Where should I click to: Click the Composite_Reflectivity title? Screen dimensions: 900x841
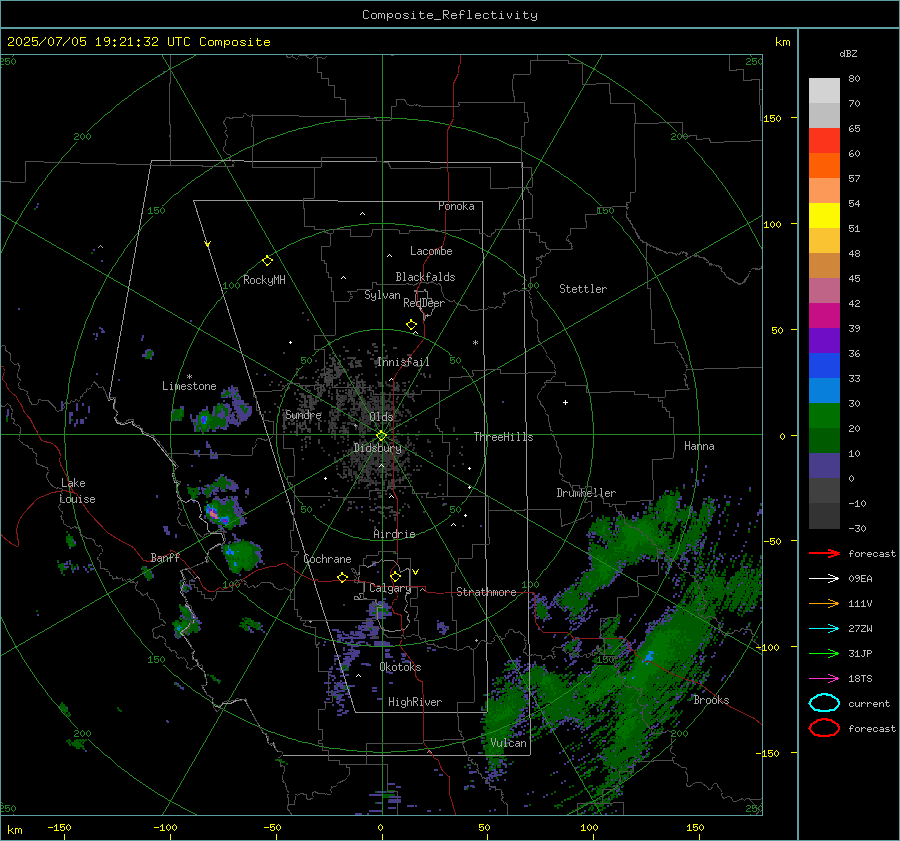pos(449,15)
